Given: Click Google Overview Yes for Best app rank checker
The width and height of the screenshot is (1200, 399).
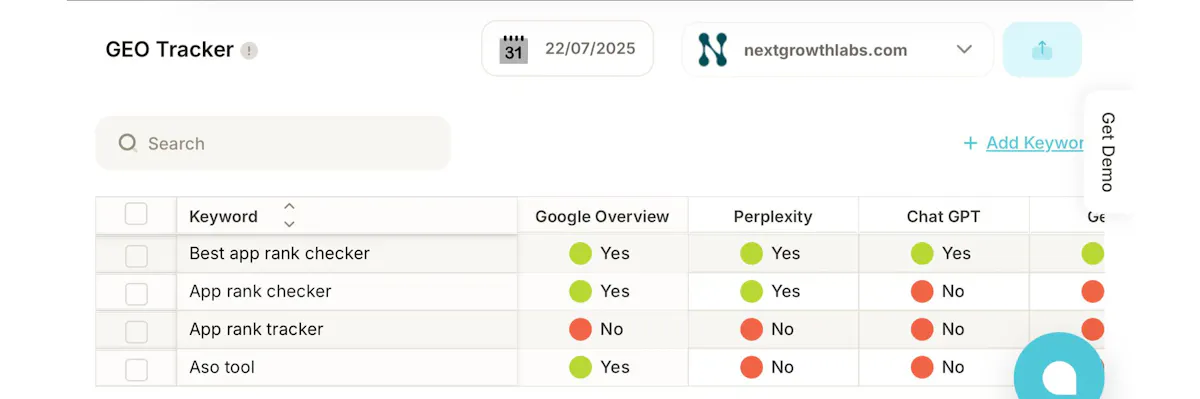Looking at the screenshot, I should pyautogui.click(x=599, y=253).
